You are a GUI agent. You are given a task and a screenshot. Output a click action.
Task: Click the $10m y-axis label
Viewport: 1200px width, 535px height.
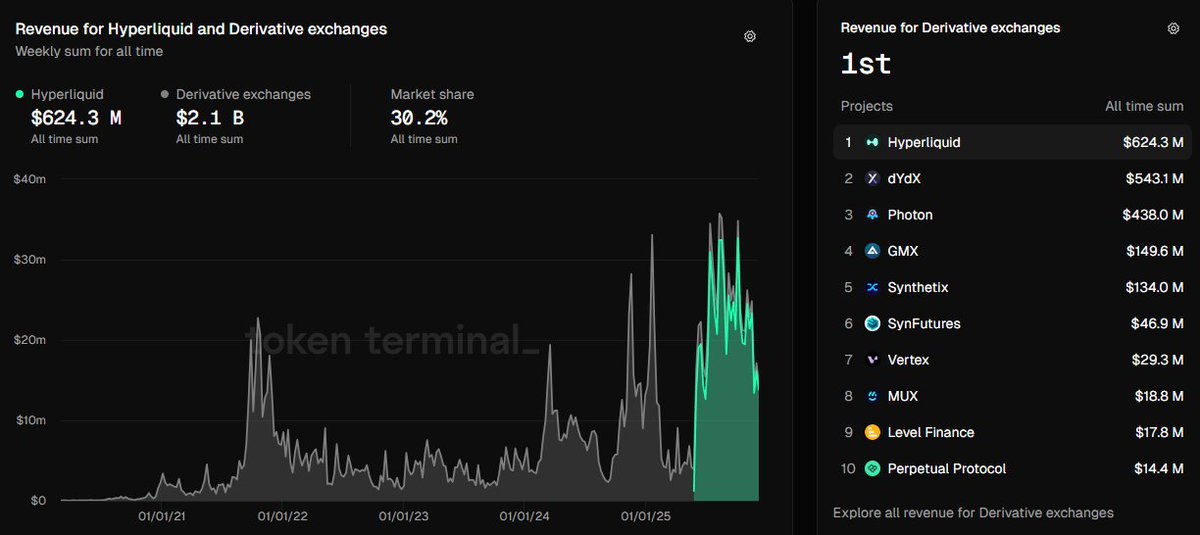[31, 420]
